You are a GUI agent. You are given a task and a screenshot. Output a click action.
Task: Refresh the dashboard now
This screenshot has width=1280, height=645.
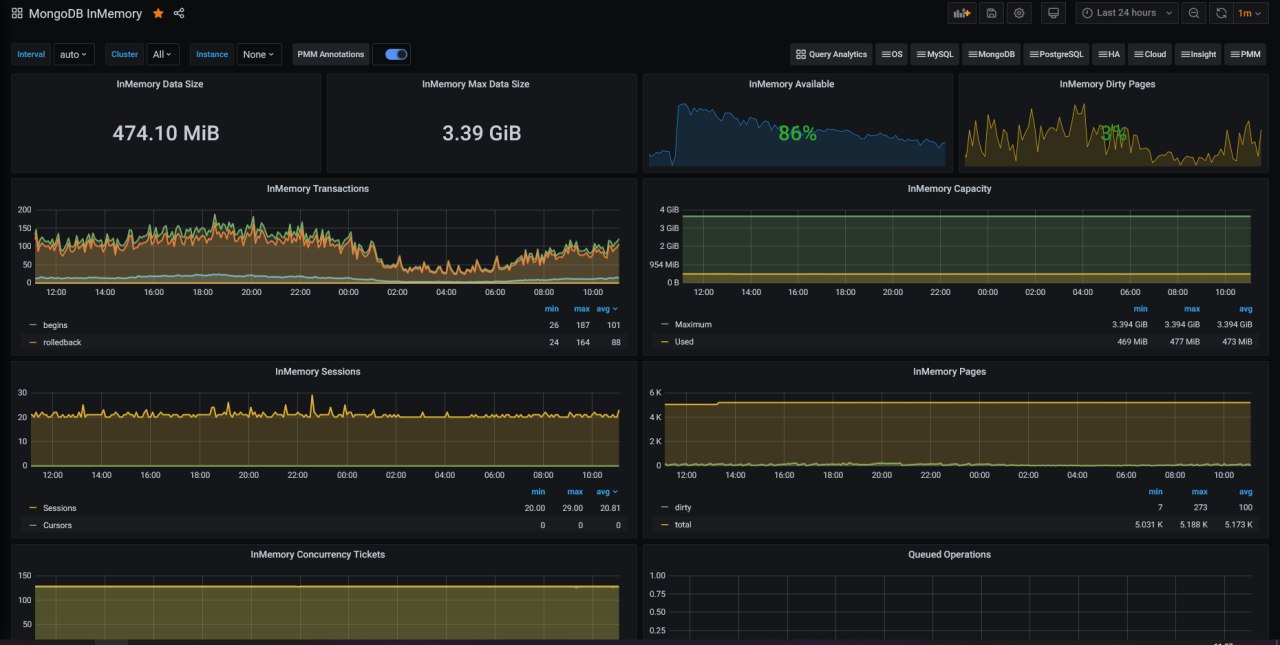(x=1221, y=13)
